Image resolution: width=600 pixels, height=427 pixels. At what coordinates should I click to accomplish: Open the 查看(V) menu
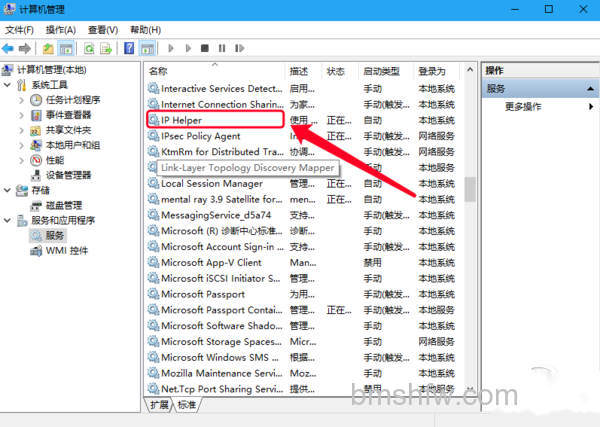click(103, 30)
